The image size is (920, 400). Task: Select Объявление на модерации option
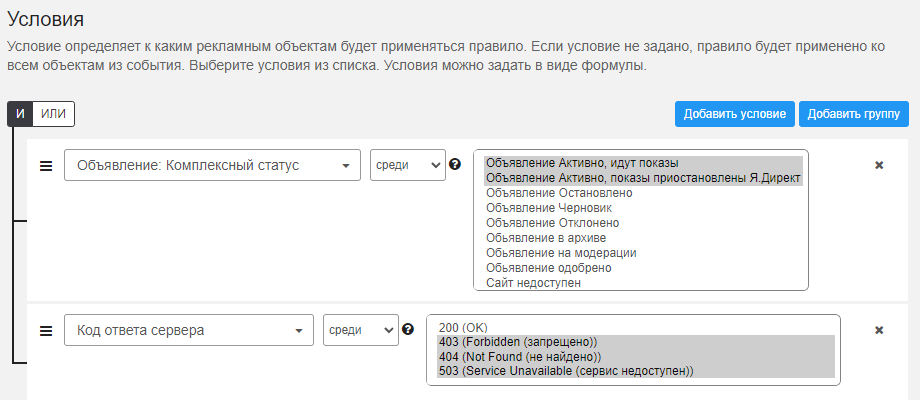click(x=643, y=253)
